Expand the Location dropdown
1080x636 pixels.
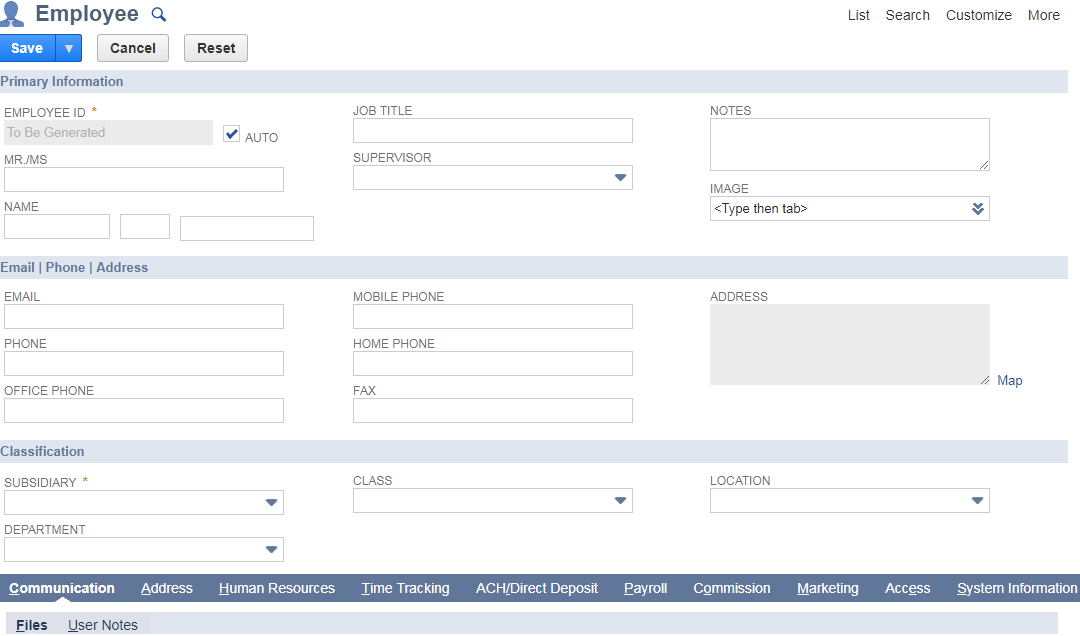click(x=977, y=501)
